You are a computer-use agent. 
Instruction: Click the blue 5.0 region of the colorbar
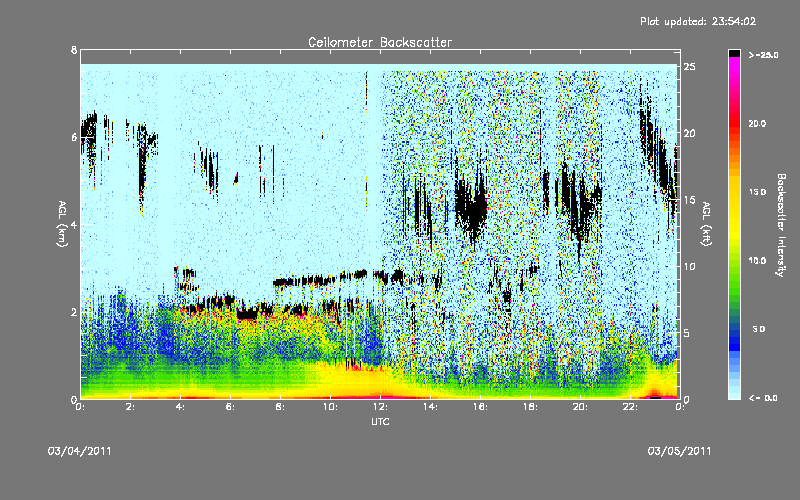[734, 332]
